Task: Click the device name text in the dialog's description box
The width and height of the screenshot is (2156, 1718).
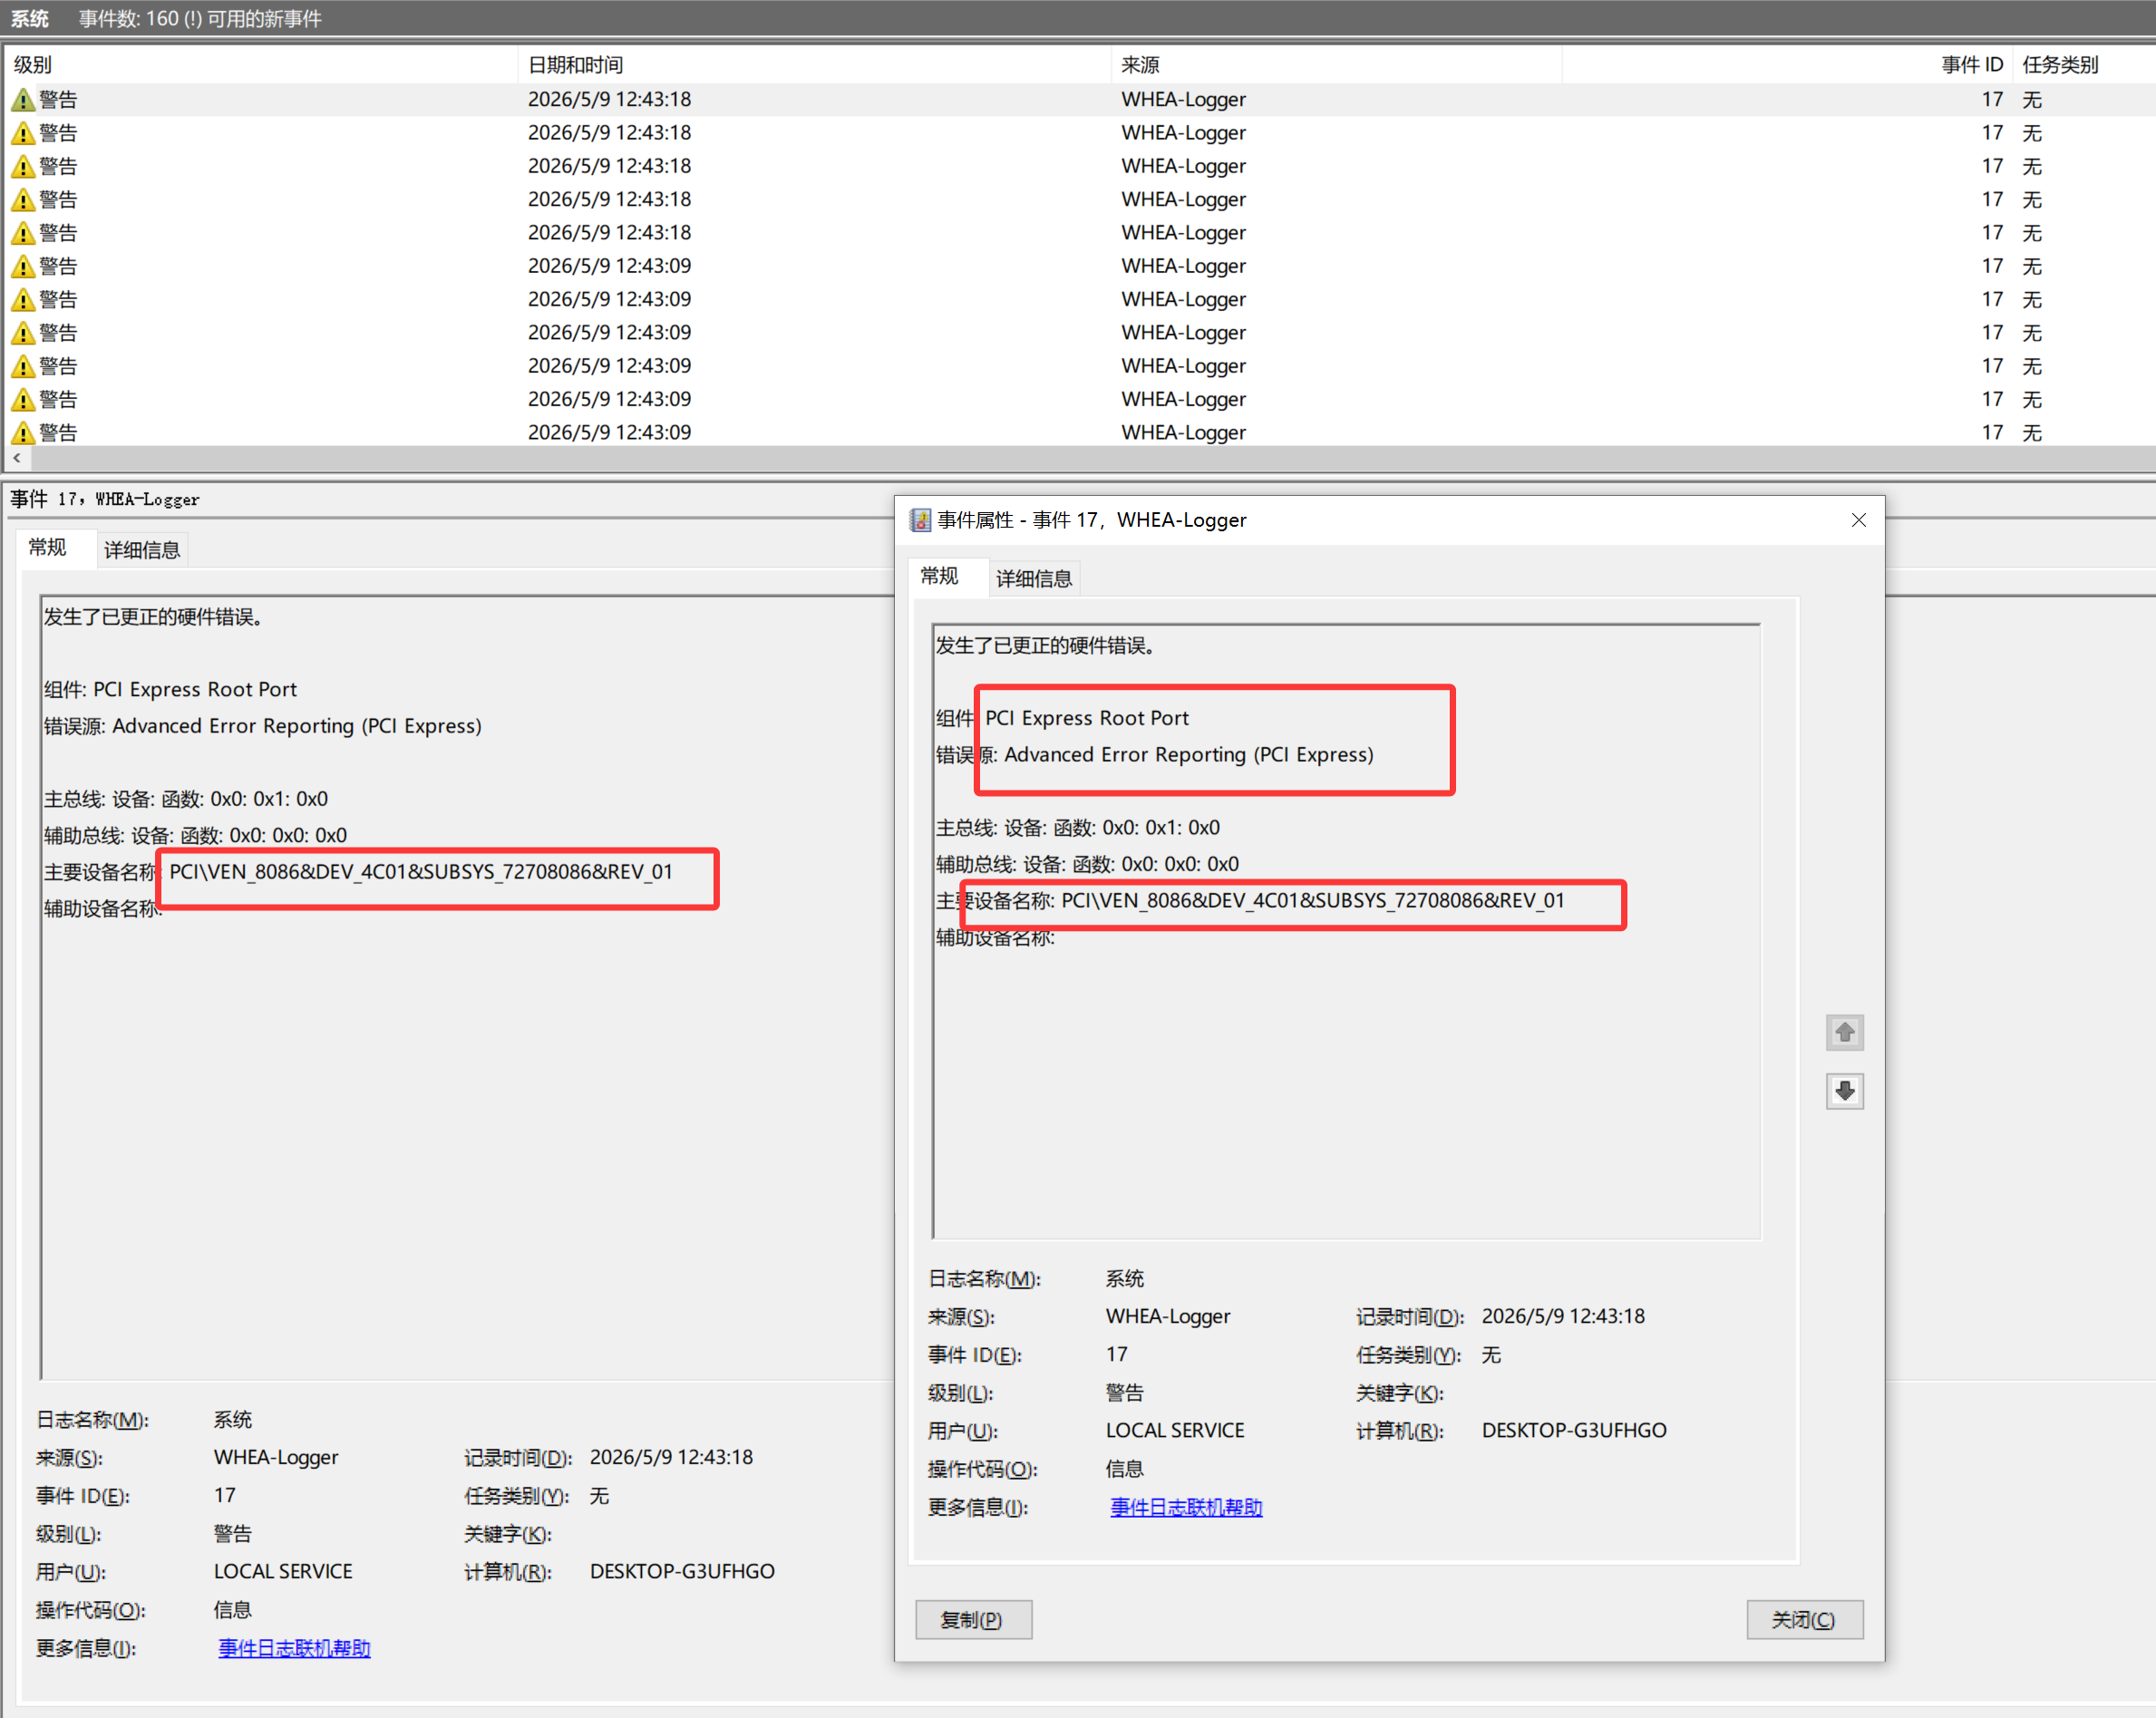Action: (1312, 900)
